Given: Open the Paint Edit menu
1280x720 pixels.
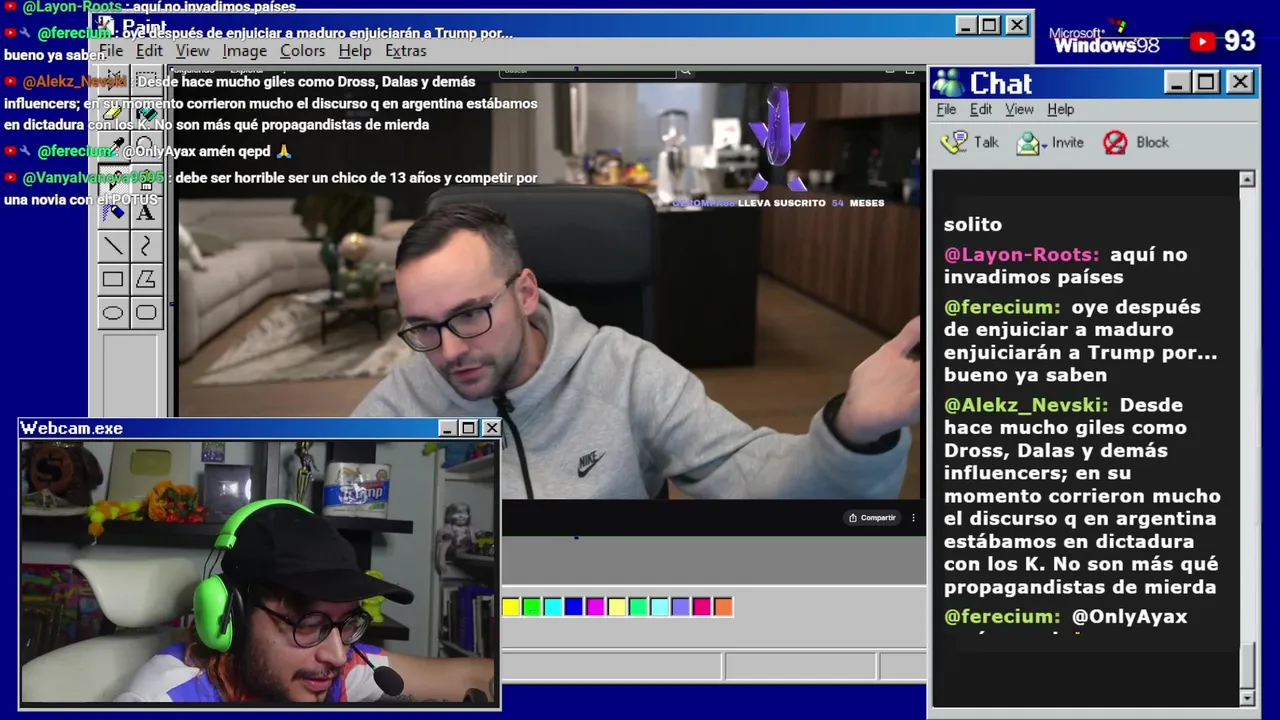Looking at the screenshot, I should point(149,51).
